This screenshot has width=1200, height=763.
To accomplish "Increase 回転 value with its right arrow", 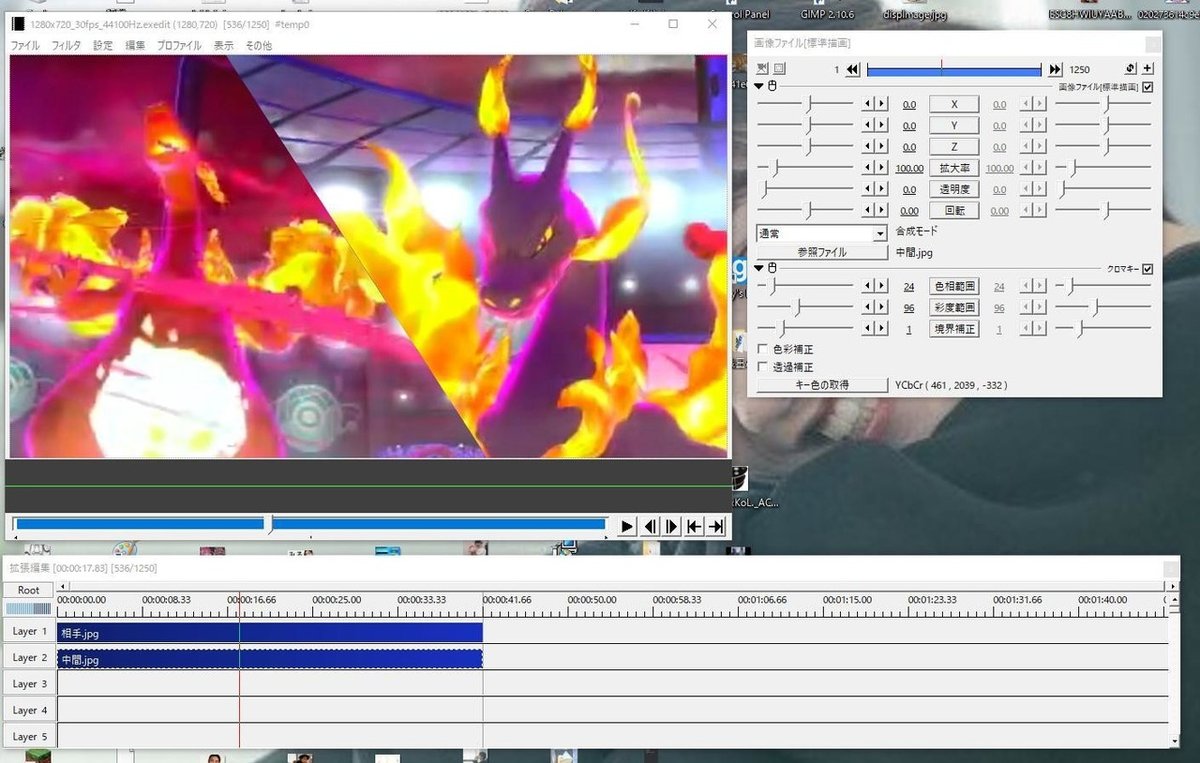I will tap(881, 210).
